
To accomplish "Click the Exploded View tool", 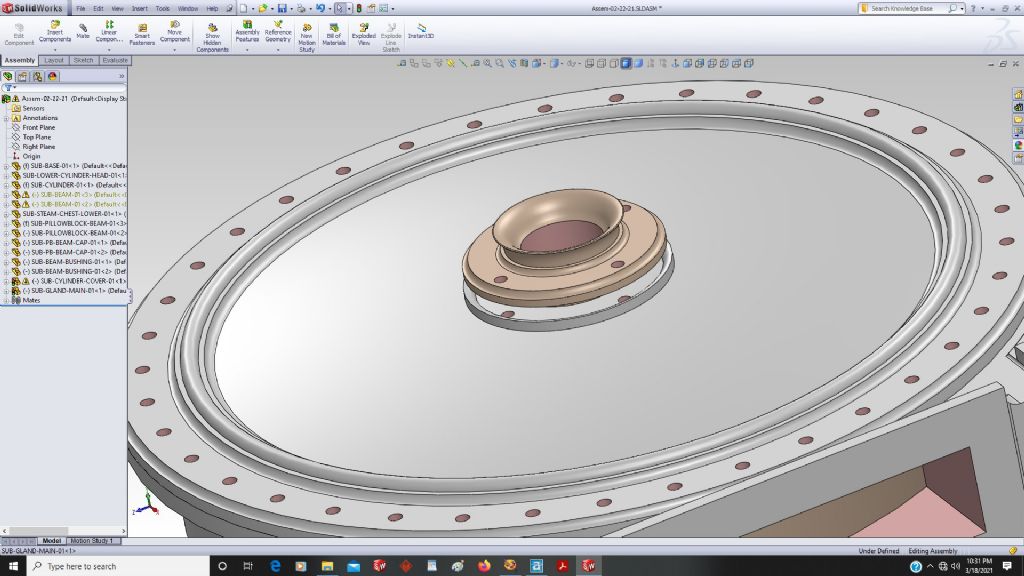I will (364, 35).
